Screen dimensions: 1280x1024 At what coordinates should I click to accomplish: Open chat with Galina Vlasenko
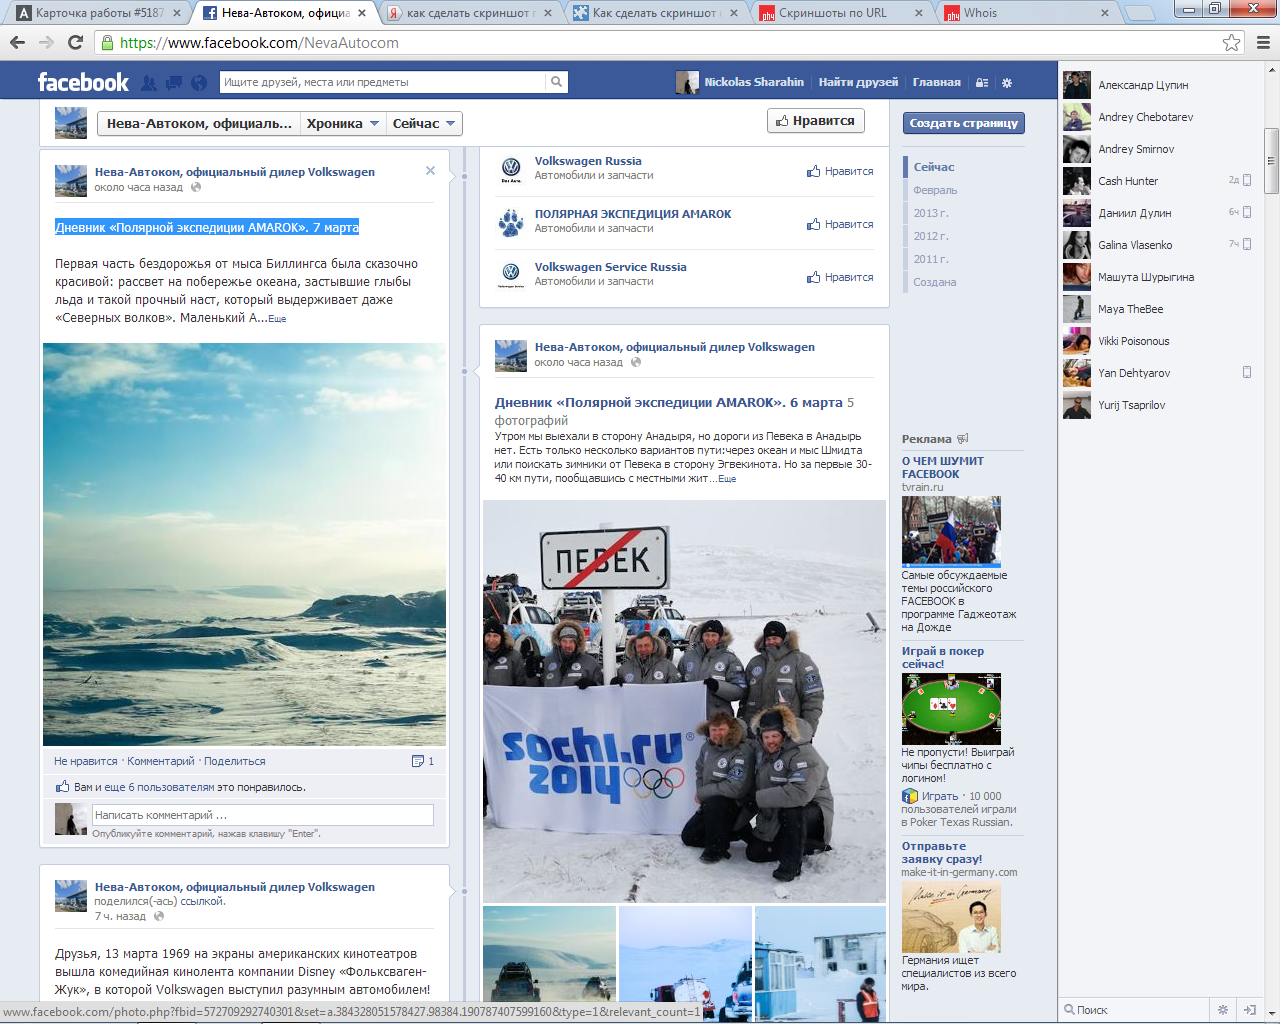click(x=1160, y=245)
